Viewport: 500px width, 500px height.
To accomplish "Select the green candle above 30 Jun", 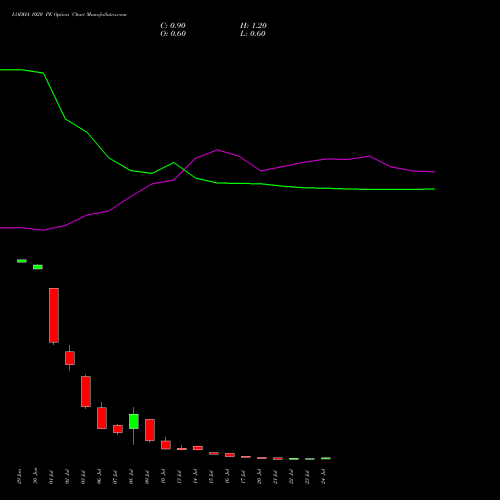I will coord(38,267).
